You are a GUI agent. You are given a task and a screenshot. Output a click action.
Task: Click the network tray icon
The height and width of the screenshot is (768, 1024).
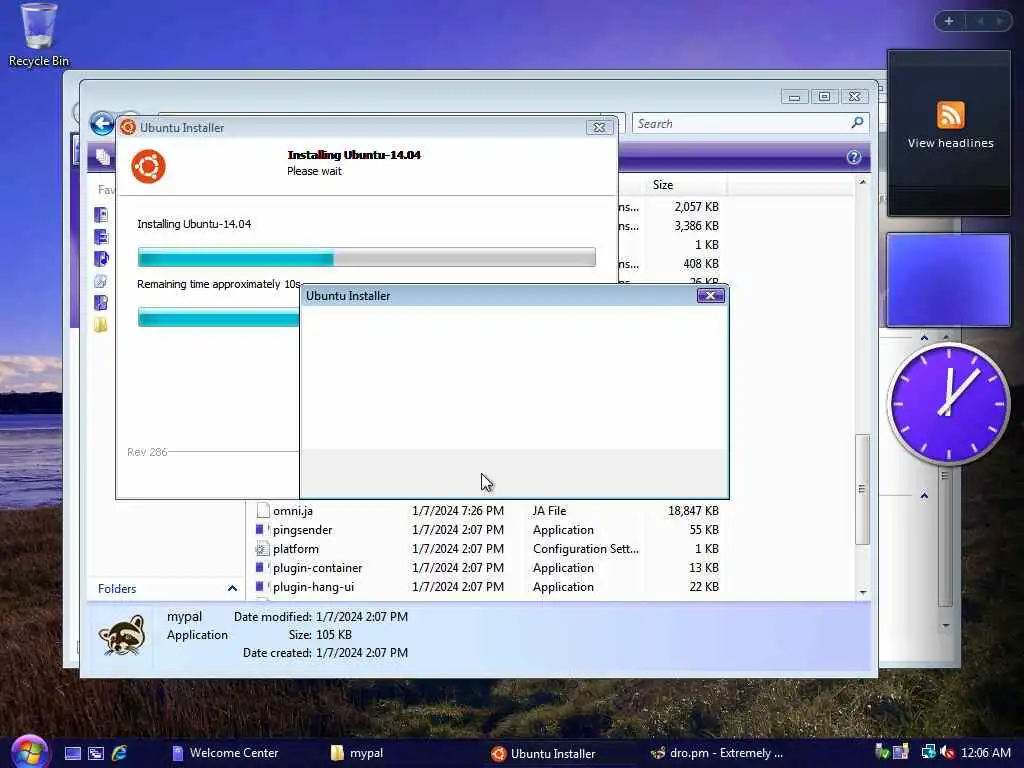click(928, 752)
